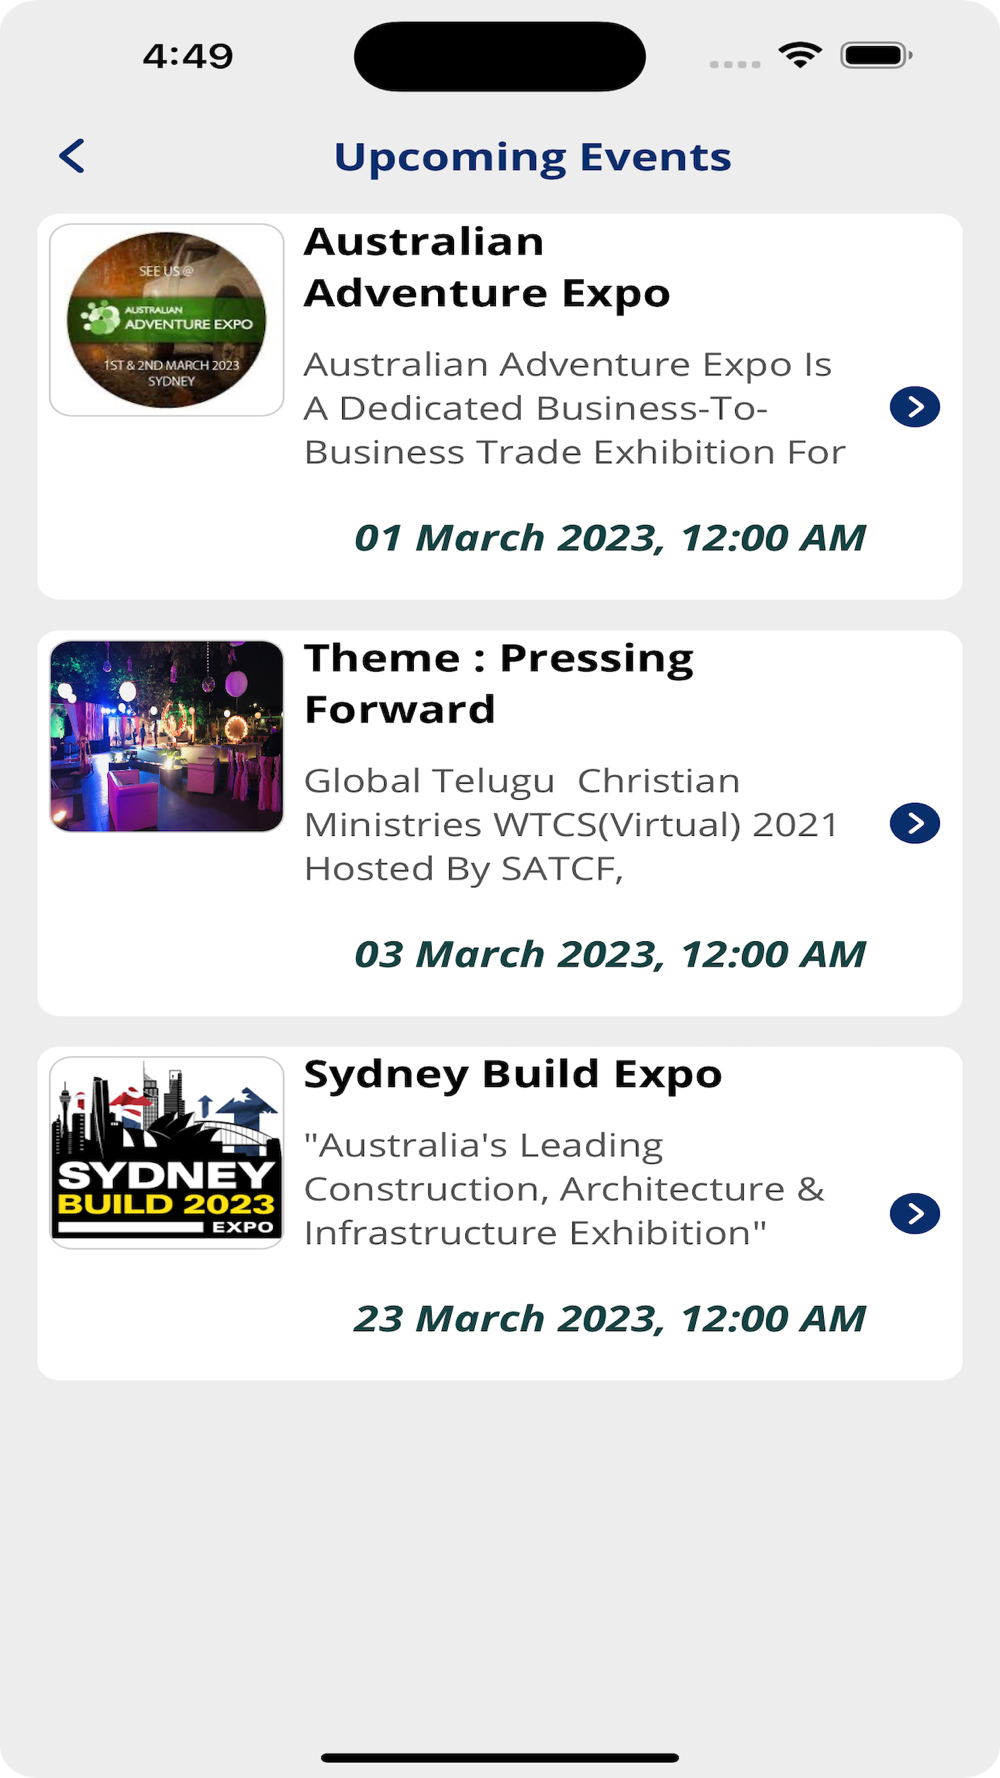Tap the back arrow icon

72,156
